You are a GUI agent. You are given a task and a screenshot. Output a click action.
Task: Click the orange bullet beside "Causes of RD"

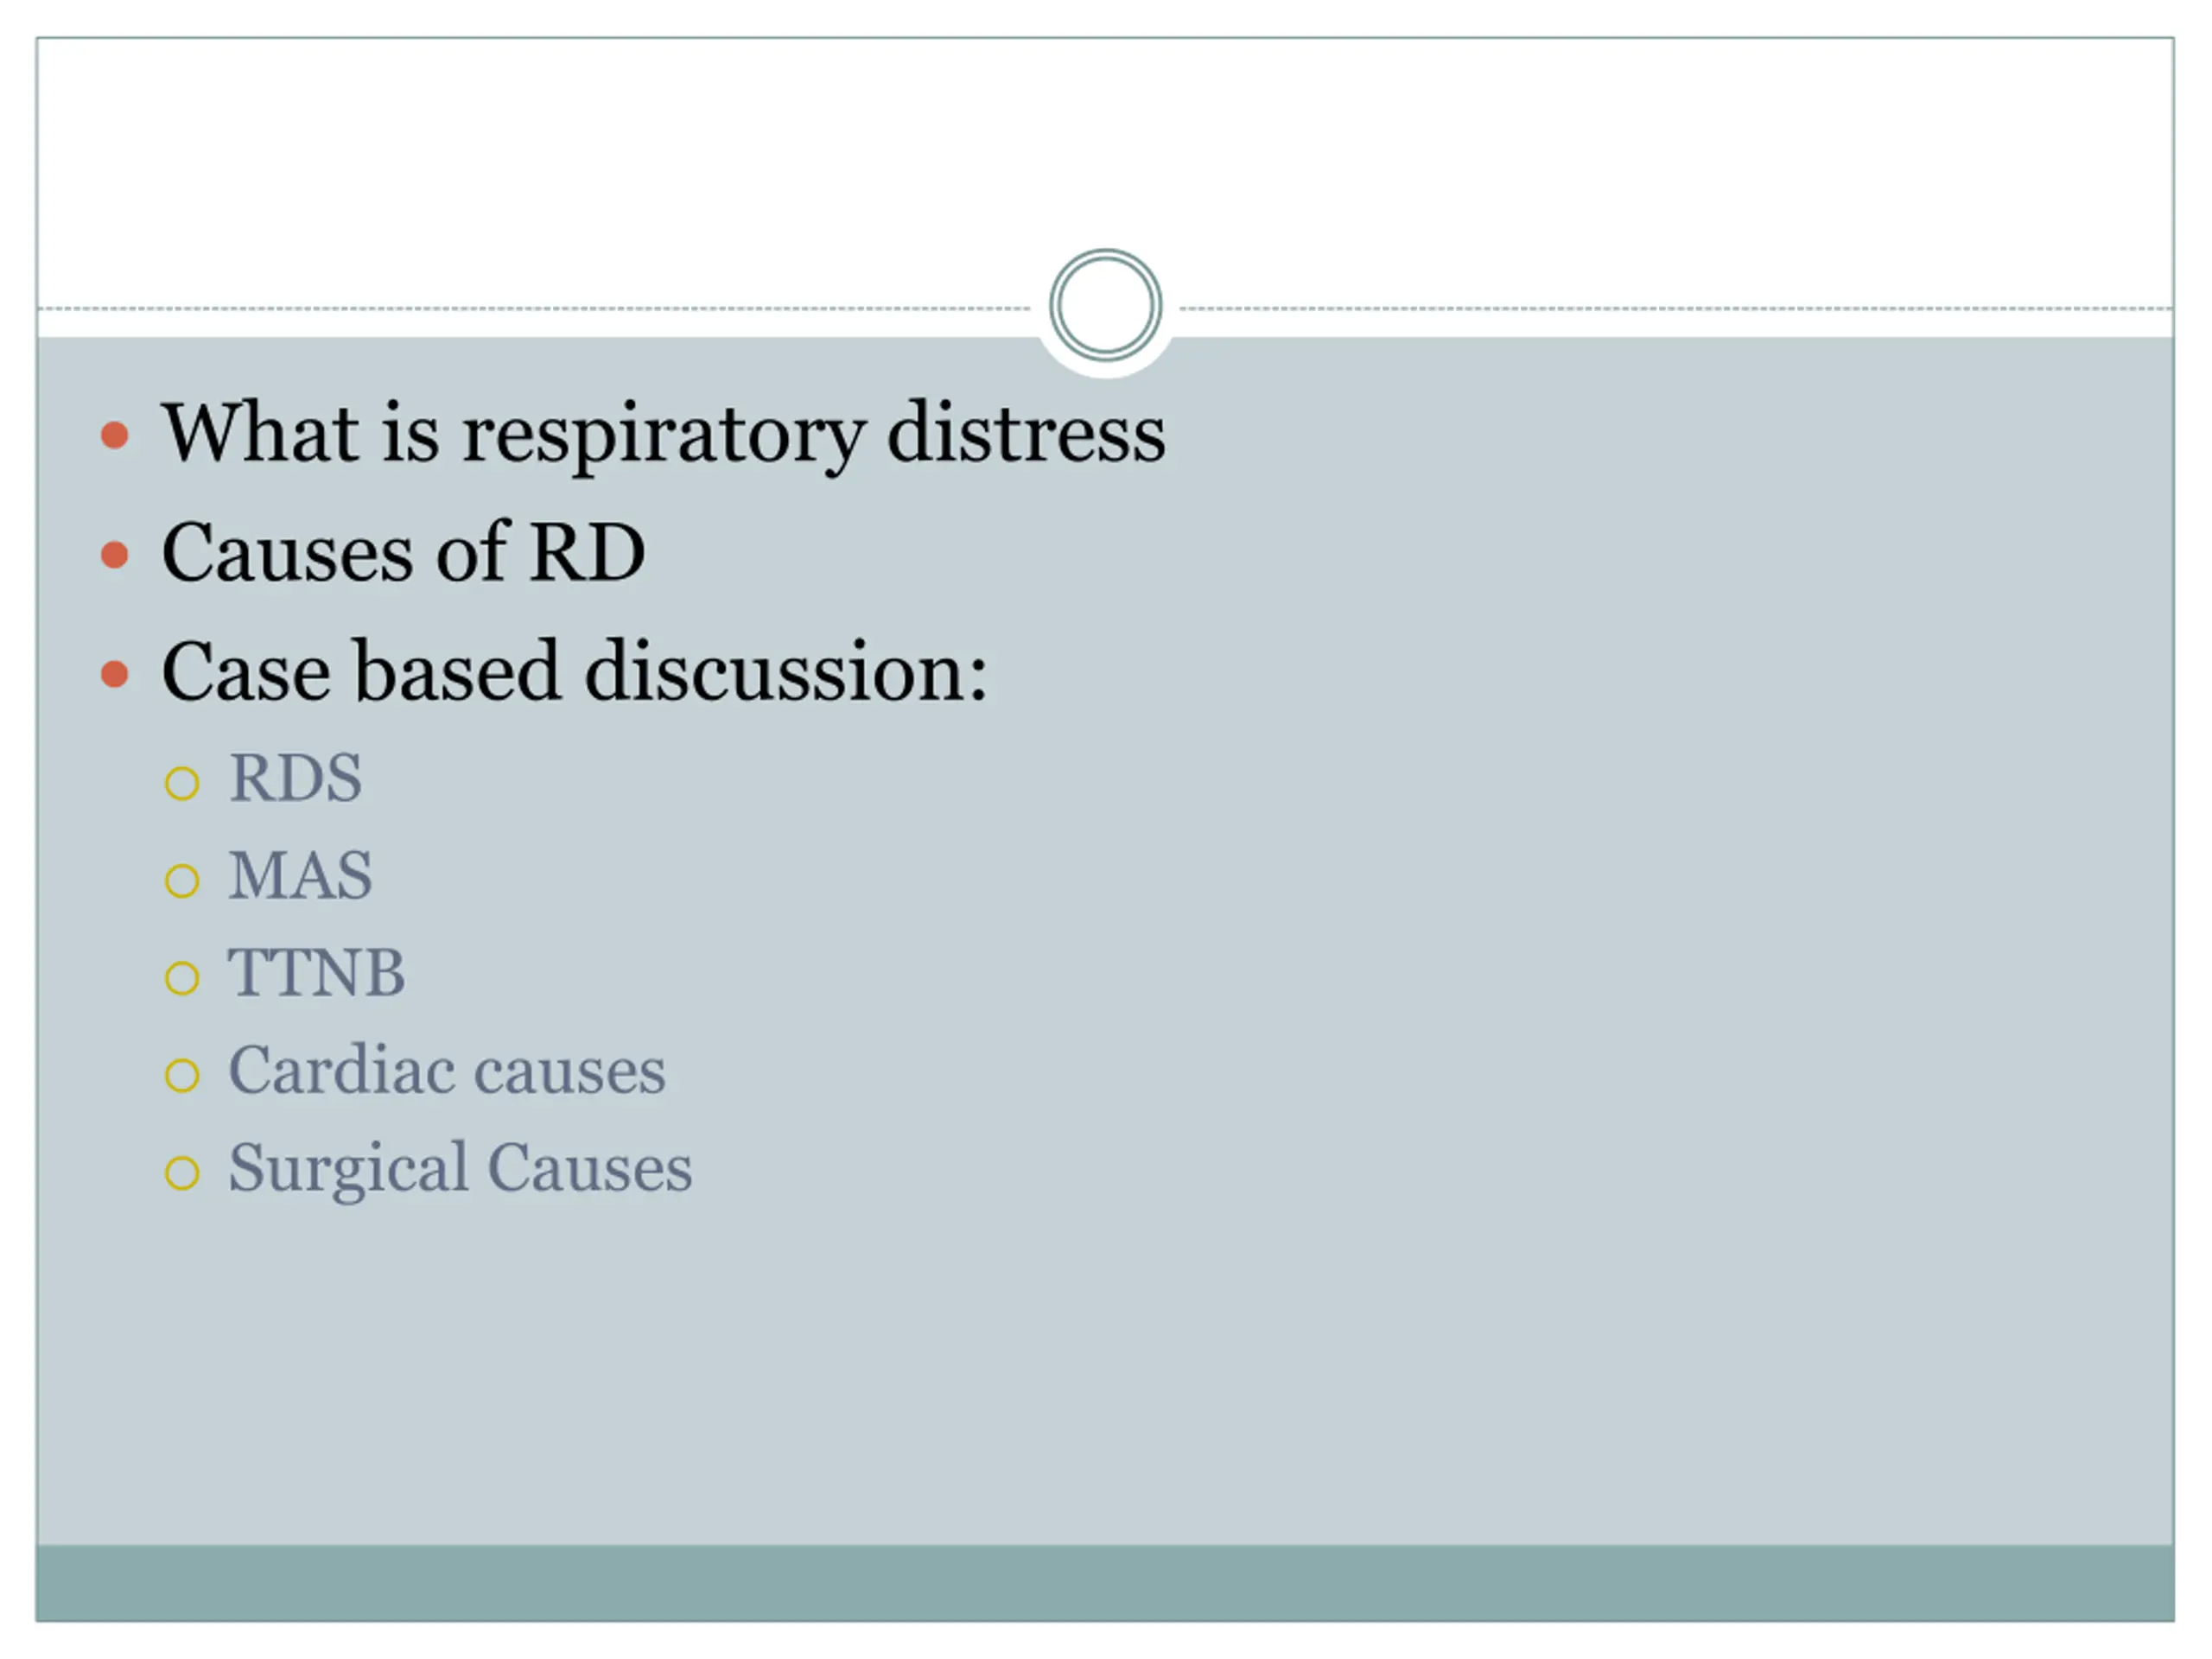point(115,554)
